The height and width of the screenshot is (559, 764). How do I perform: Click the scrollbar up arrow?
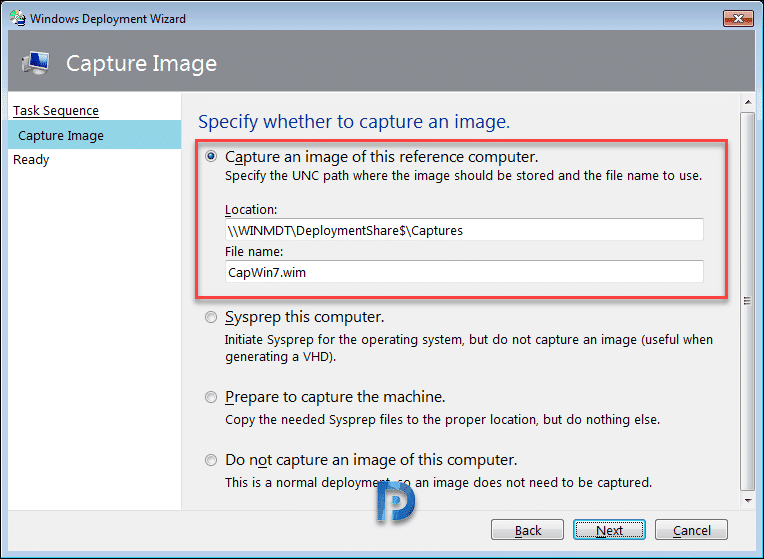[x=748, y=102]
